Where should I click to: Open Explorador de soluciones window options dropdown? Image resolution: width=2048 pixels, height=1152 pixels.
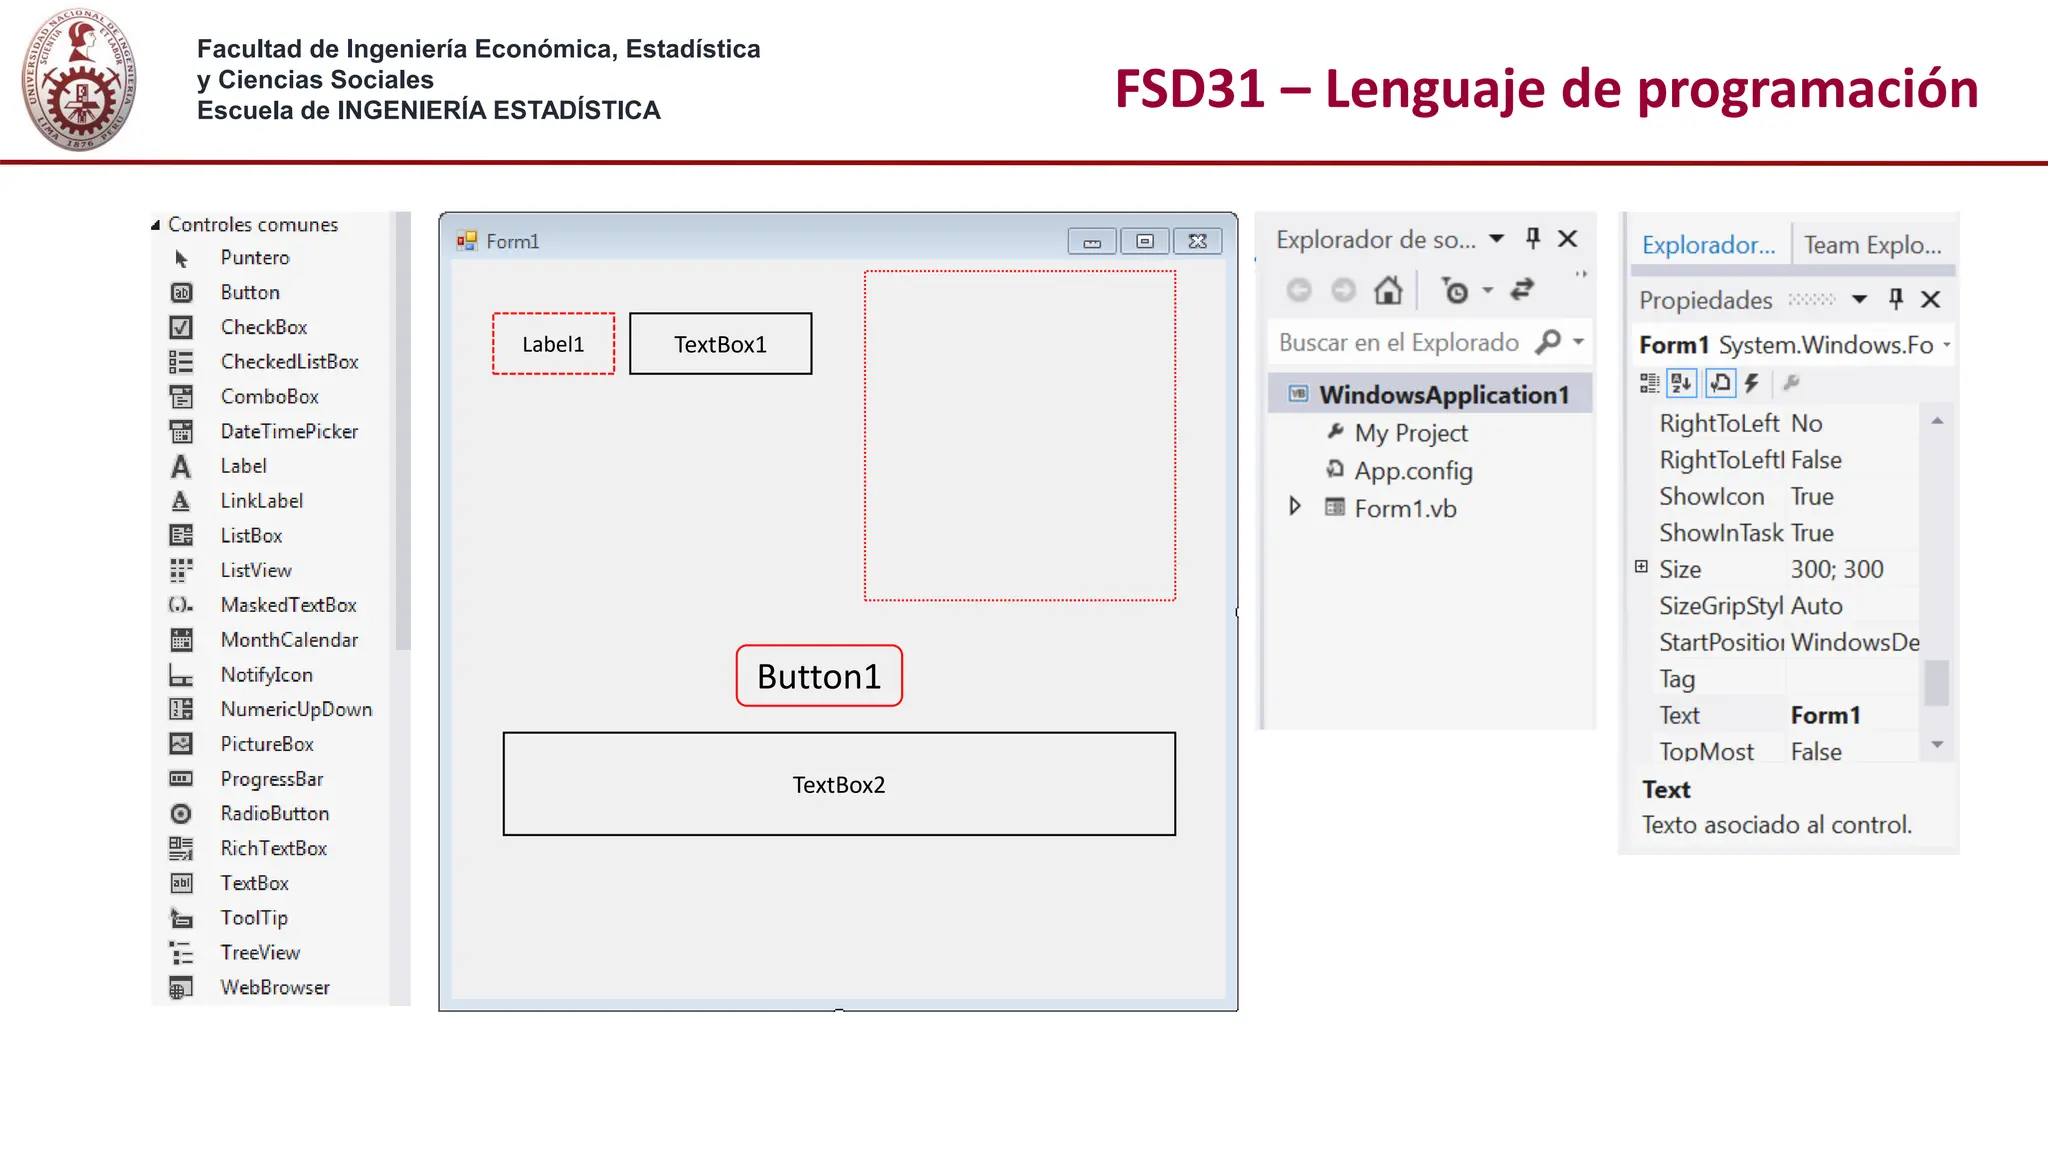click(x=1496, y=238)
